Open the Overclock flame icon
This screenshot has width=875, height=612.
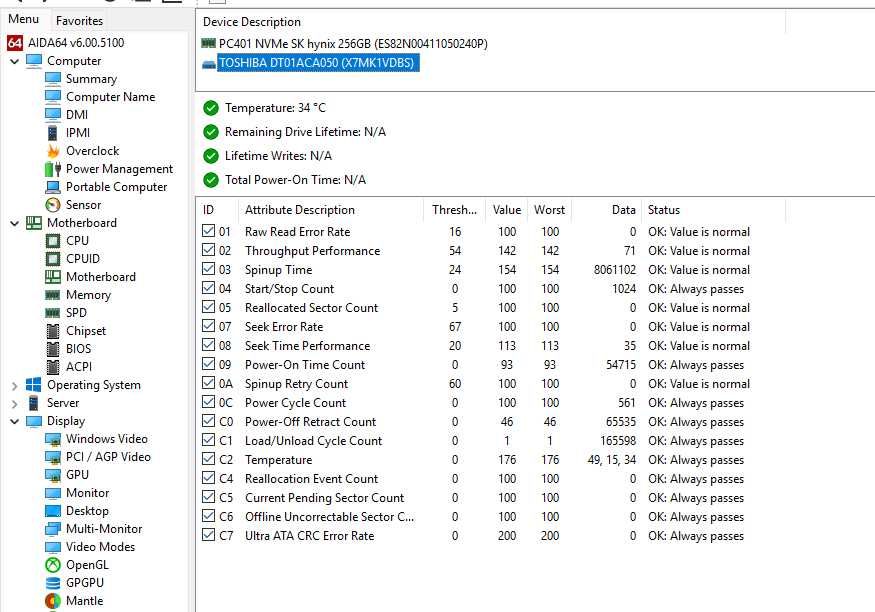point(52,151)
